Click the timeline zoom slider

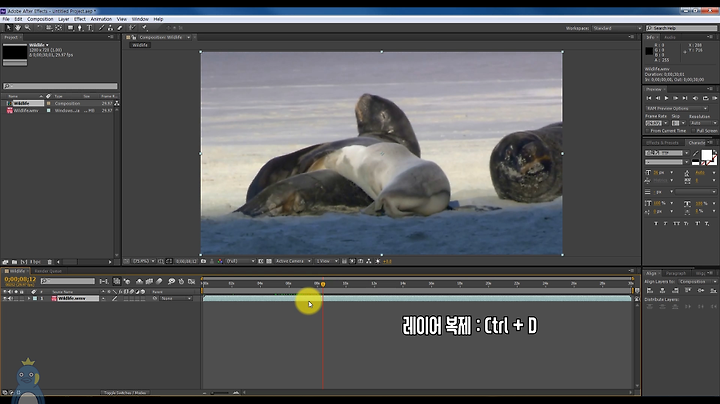point(220,393)
